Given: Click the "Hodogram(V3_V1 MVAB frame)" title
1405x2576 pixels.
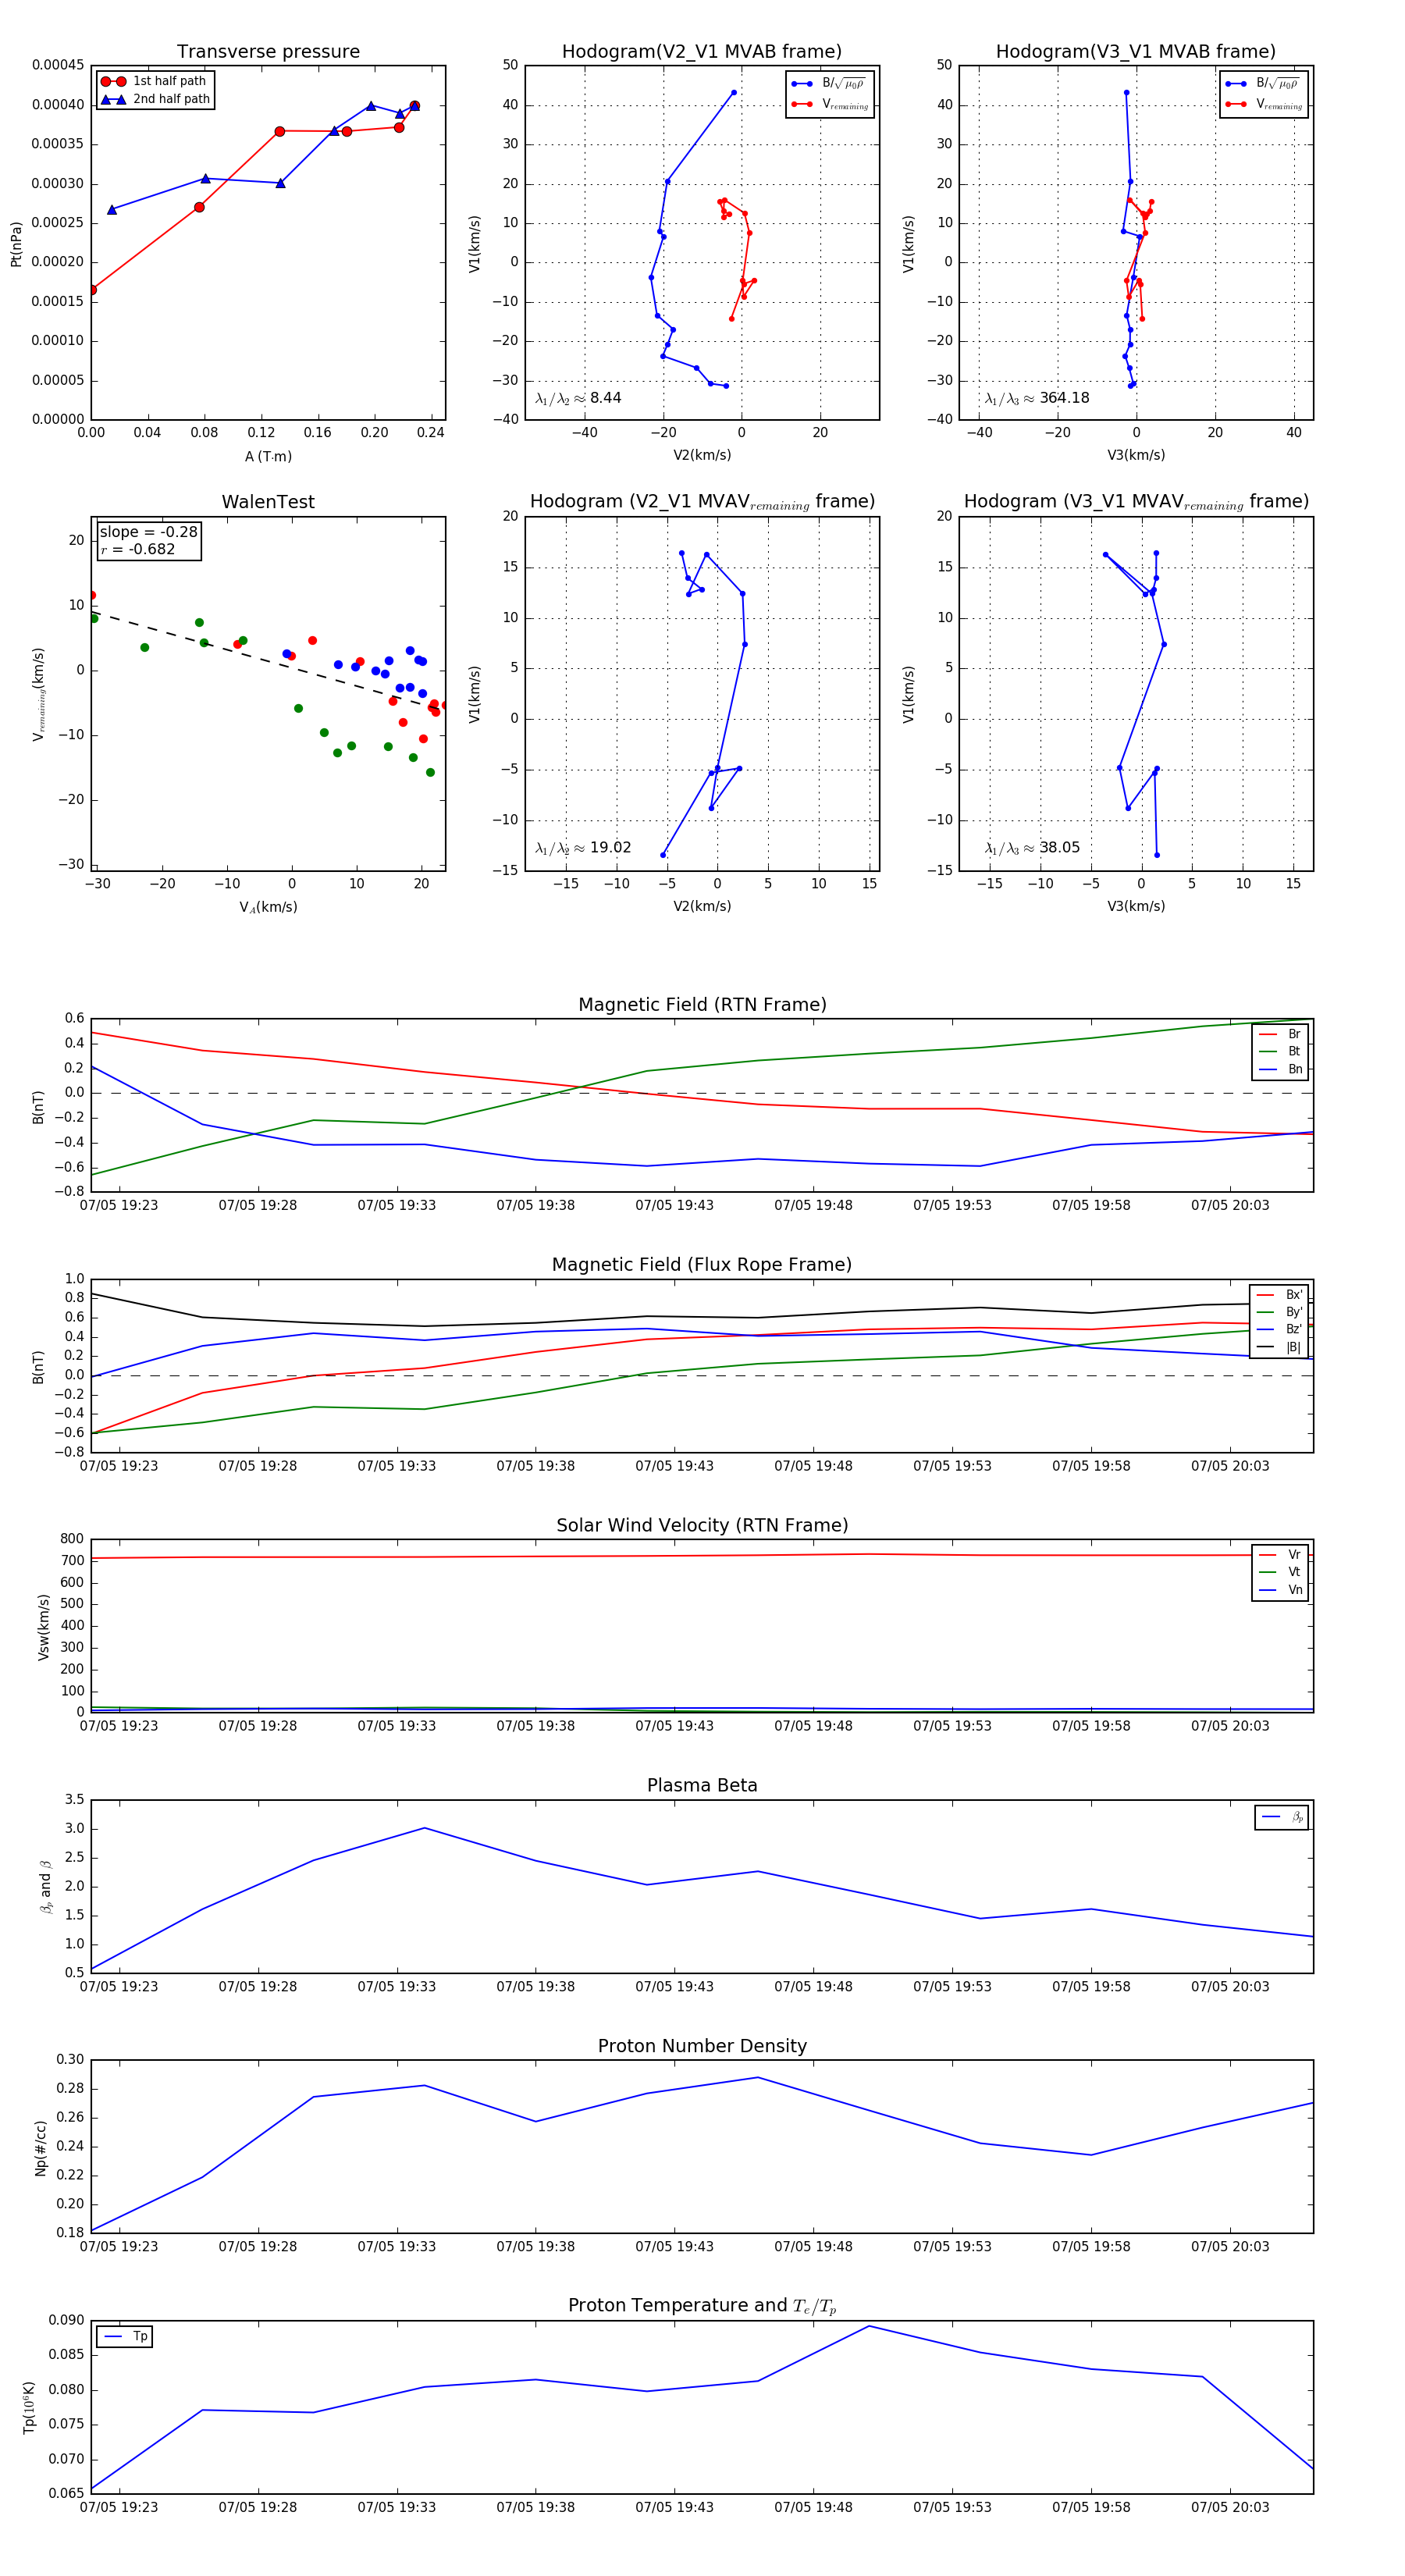Looking at the screenshot, I should 1136,52.
